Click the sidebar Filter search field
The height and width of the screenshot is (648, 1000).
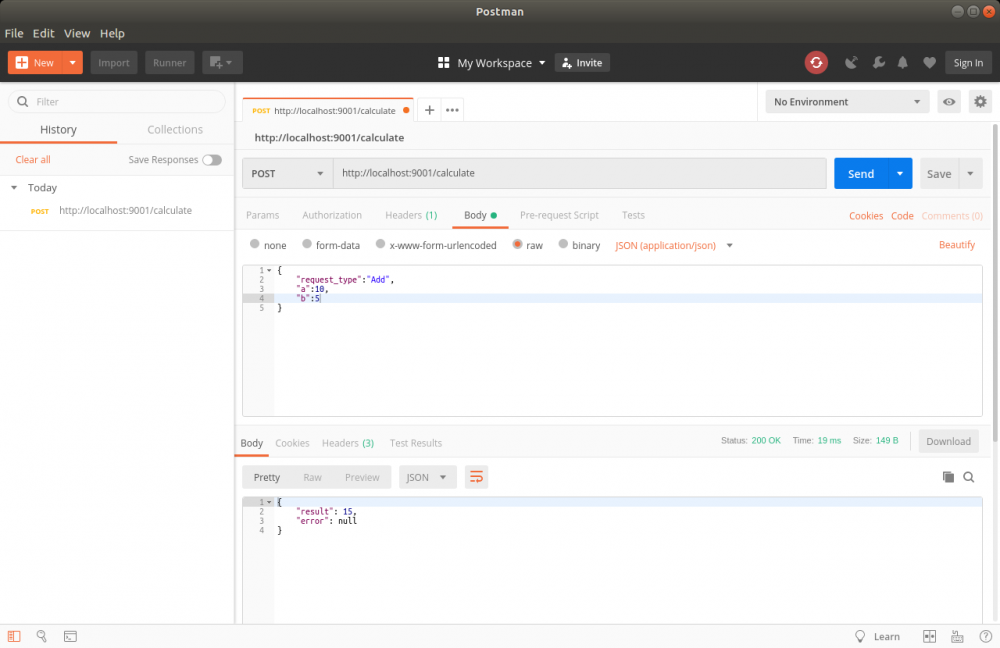coord(117,102)
